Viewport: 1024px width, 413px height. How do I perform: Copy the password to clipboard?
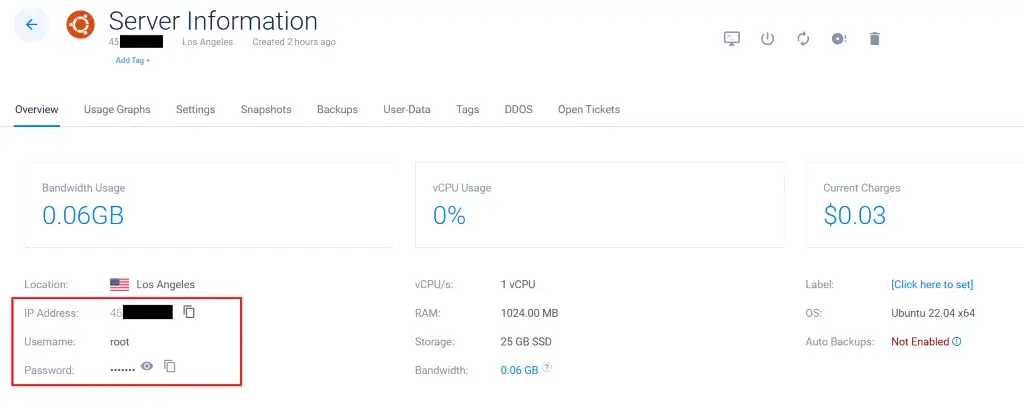point(170,366)
